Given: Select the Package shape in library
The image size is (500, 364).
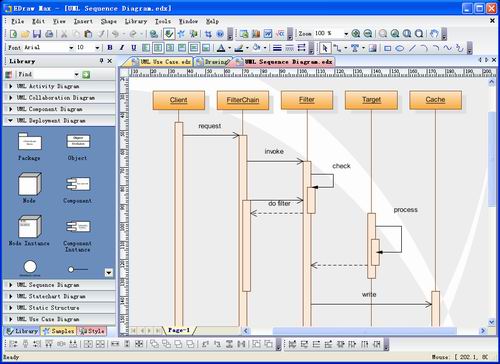Looking at the screenshot, I should pos(30,142).
